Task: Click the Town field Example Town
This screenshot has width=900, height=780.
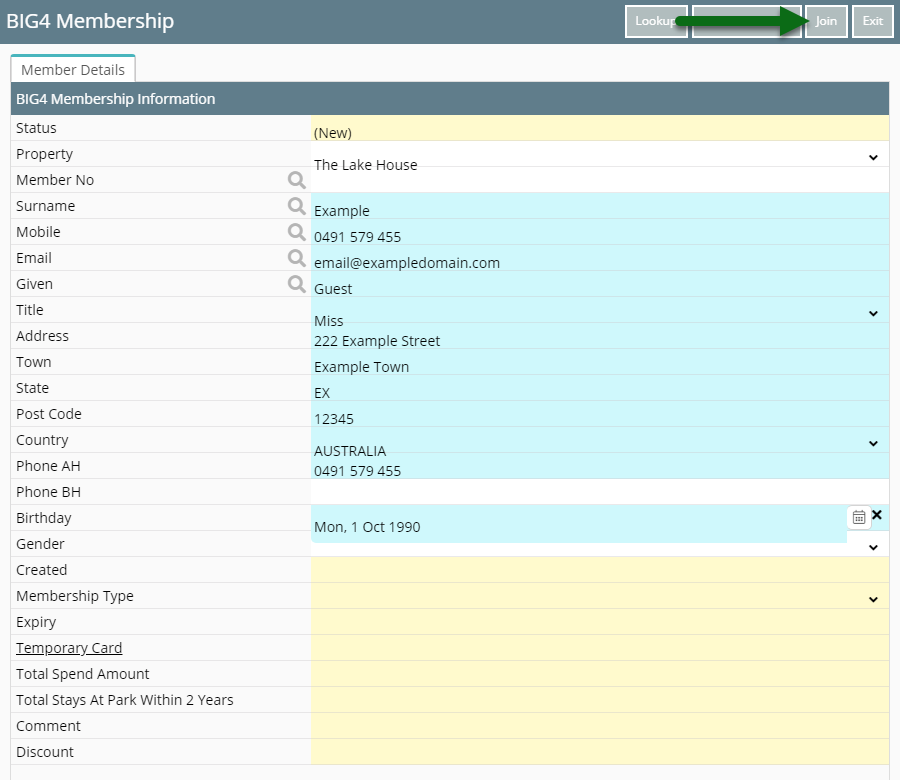Action: coord(600,362)
